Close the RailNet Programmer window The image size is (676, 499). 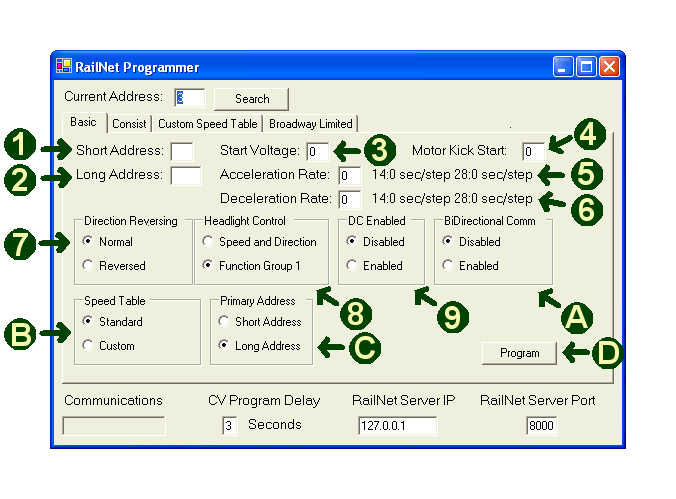(x=610, y=67)
